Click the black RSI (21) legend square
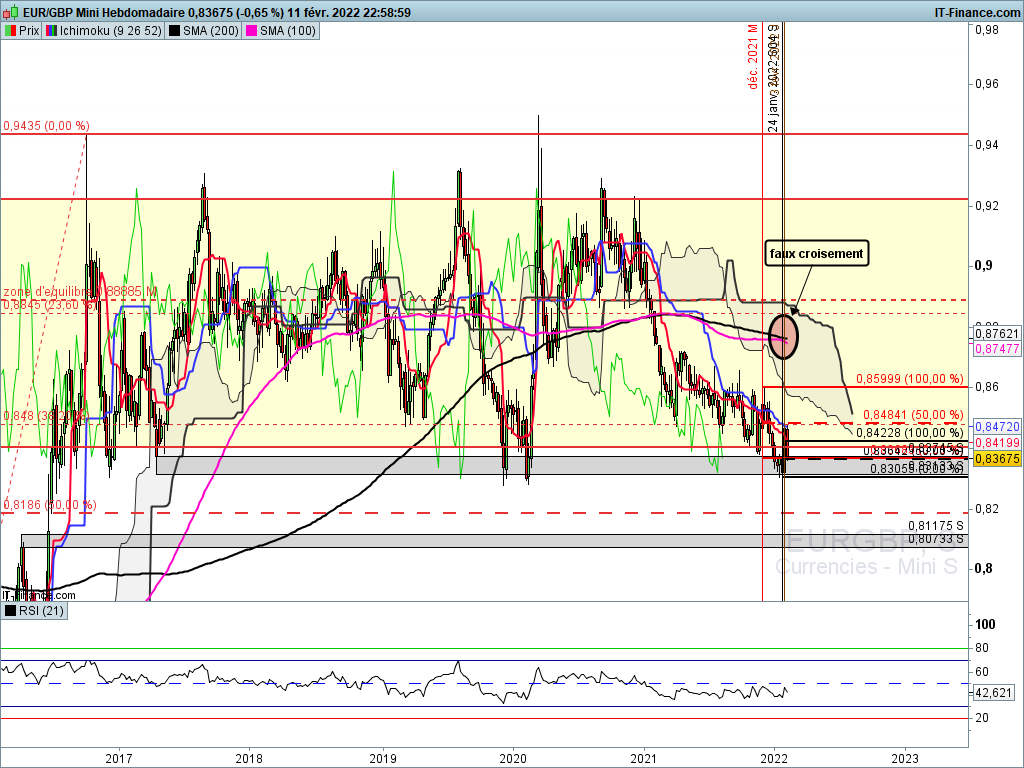 (x=11, y=611)
